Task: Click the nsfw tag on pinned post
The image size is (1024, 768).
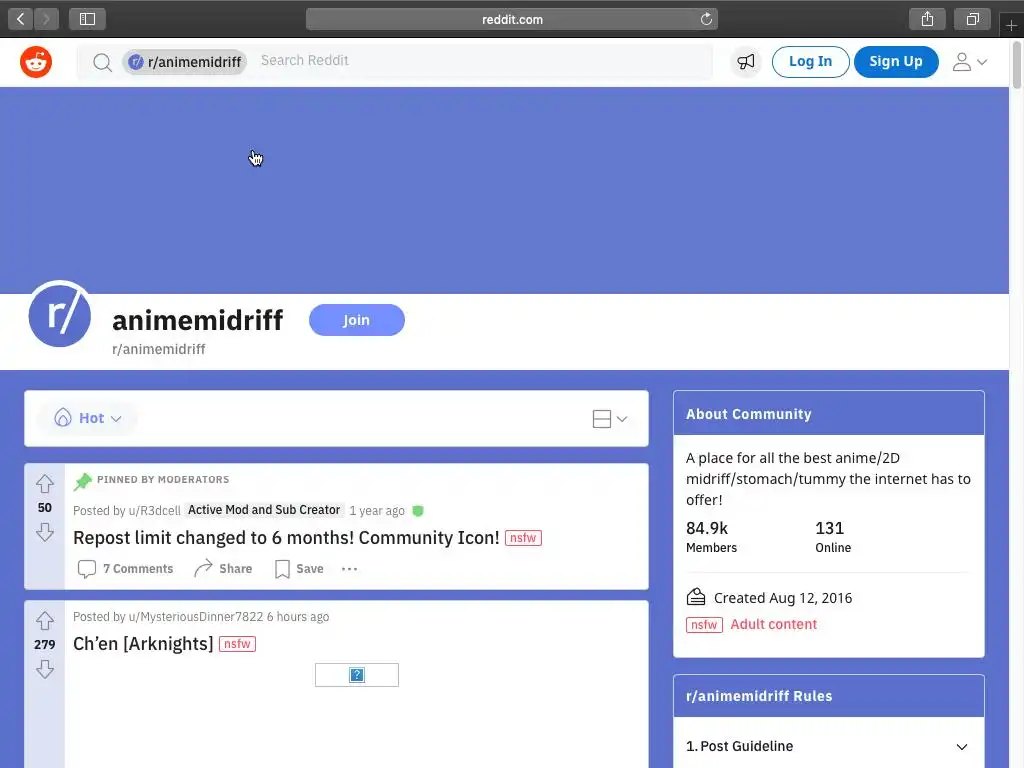Action: pyautogui.click(x=523, y=538)
